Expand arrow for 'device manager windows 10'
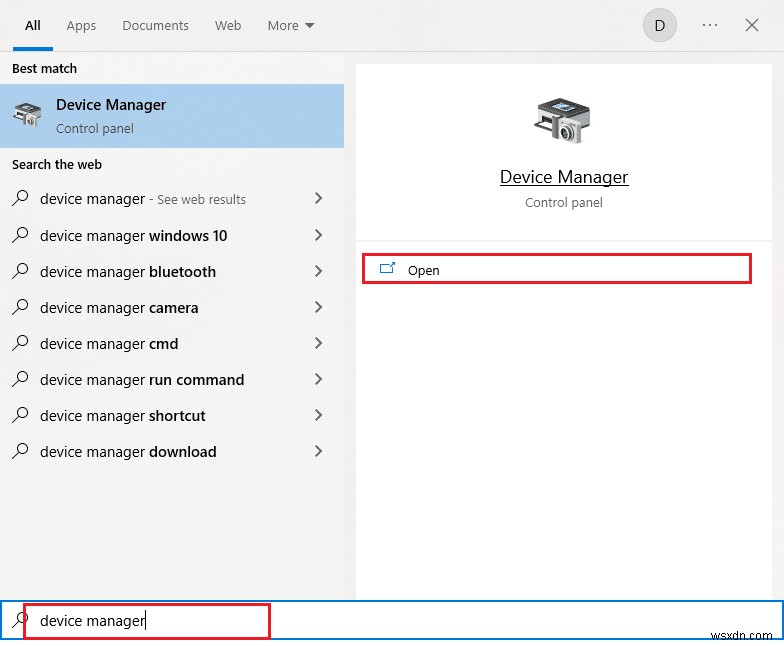Image resolution: width=784 pixels, height=646 pixels. click(x=318, y=235)
